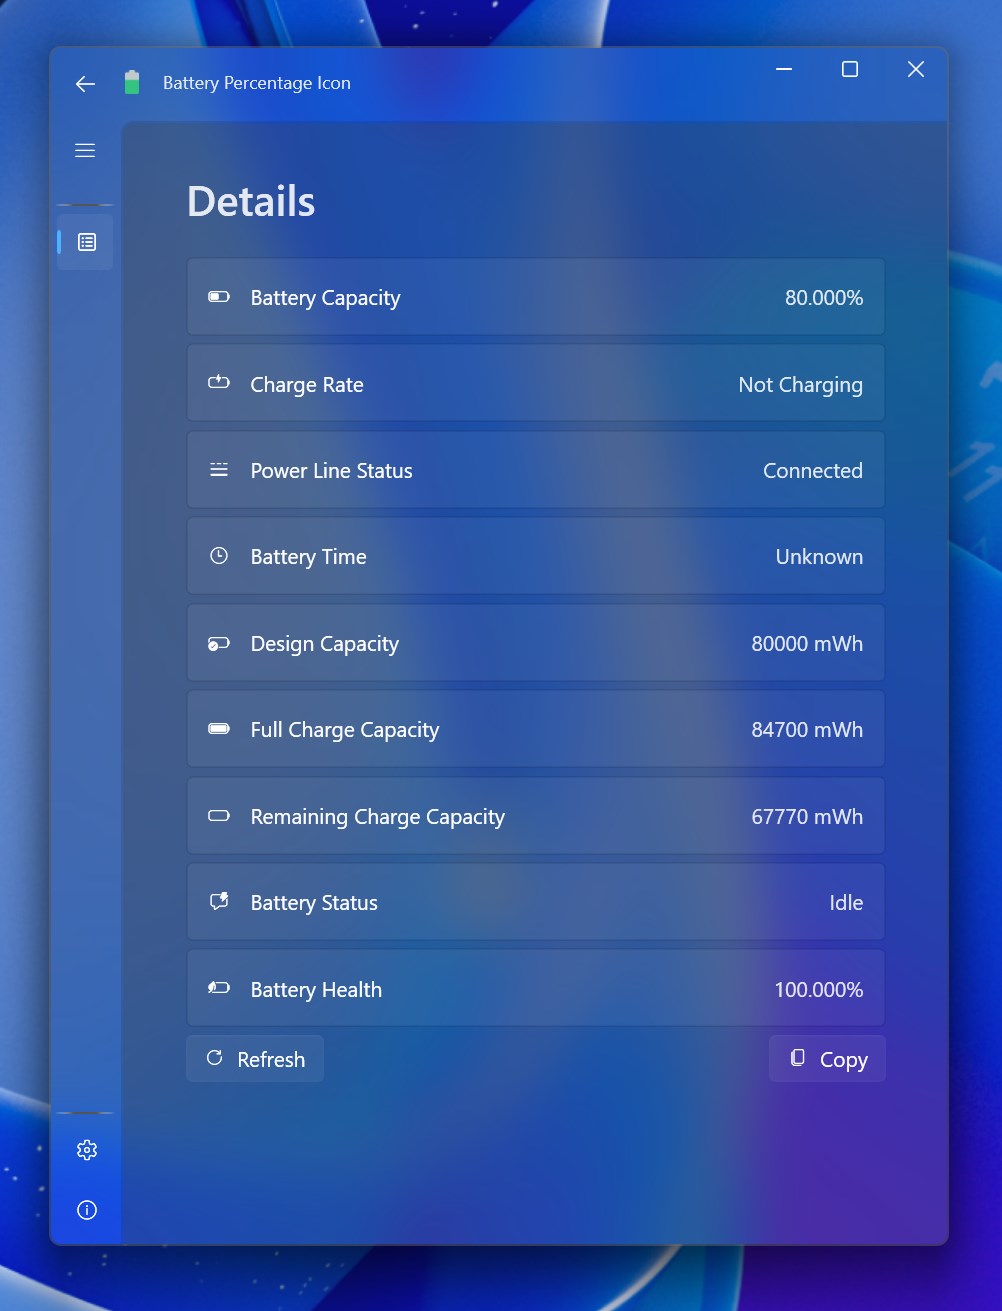Click the Battery Capacity battery icon

[x=219, y=297]
